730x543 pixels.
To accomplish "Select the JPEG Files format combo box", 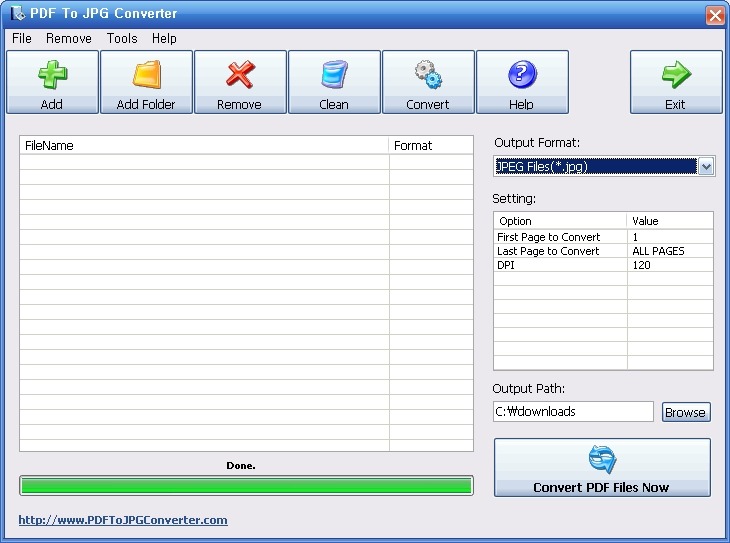I will 596,167.
